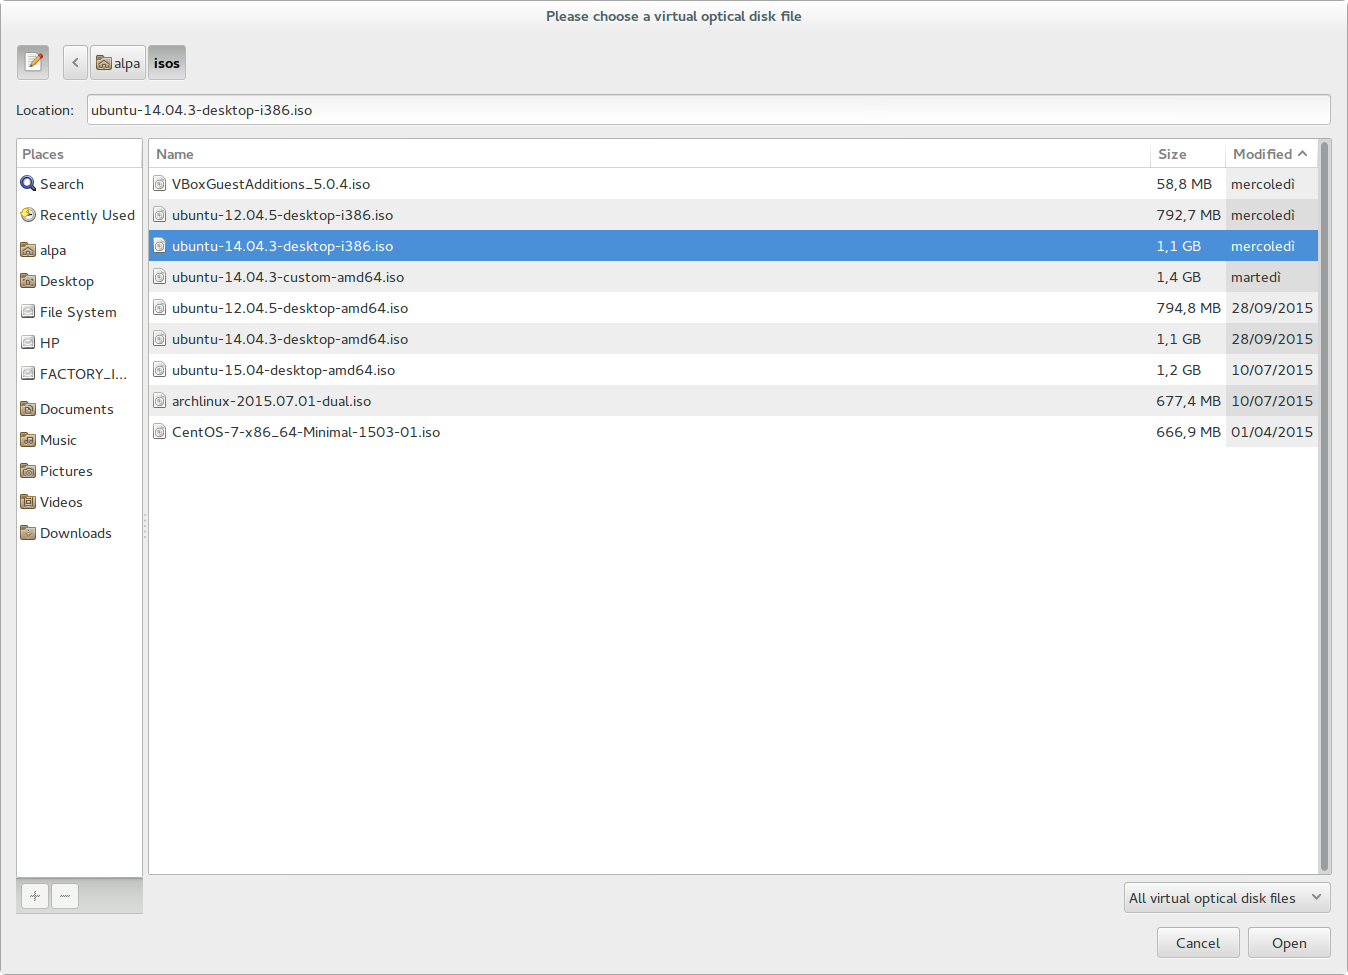Select the FACTORY_I... drive in Places

point(80,374)
